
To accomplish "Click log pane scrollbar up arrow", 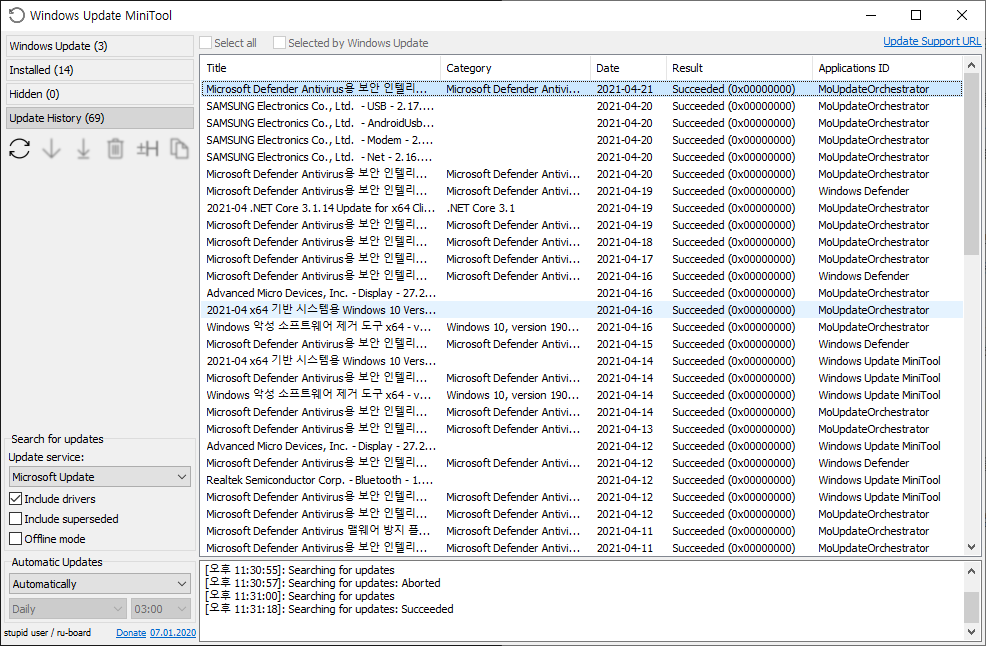I will (x=972, y=571).
